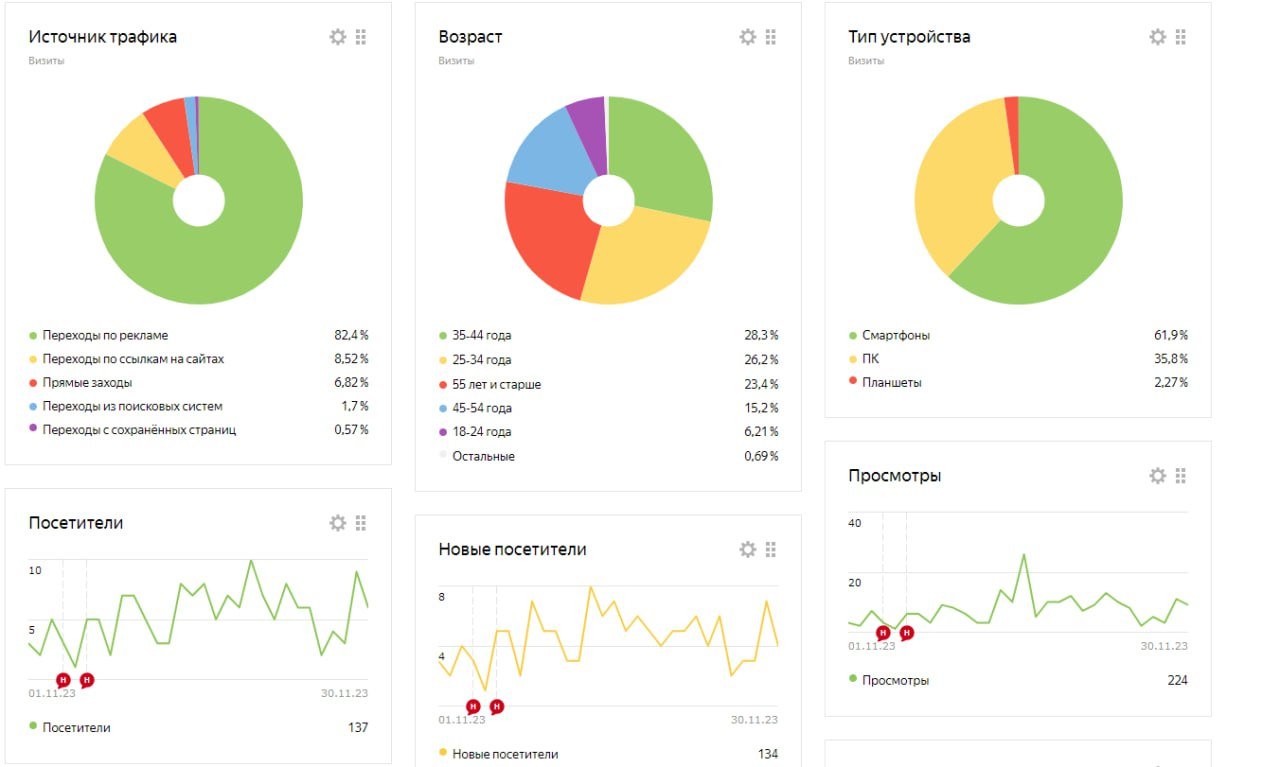Viewport: 1280px width, 767px height.
Task: Click grid handle icon of Возраст widget
Action: pyautogui.click(x=771, y=37)
